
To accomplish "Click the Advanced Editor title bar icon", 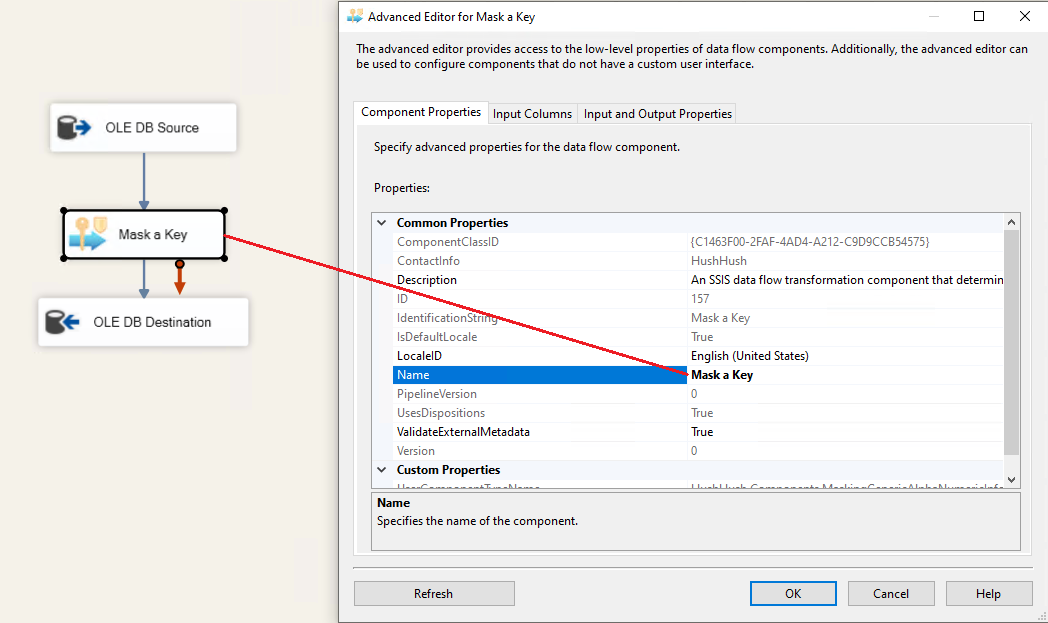I will [355, 16].
